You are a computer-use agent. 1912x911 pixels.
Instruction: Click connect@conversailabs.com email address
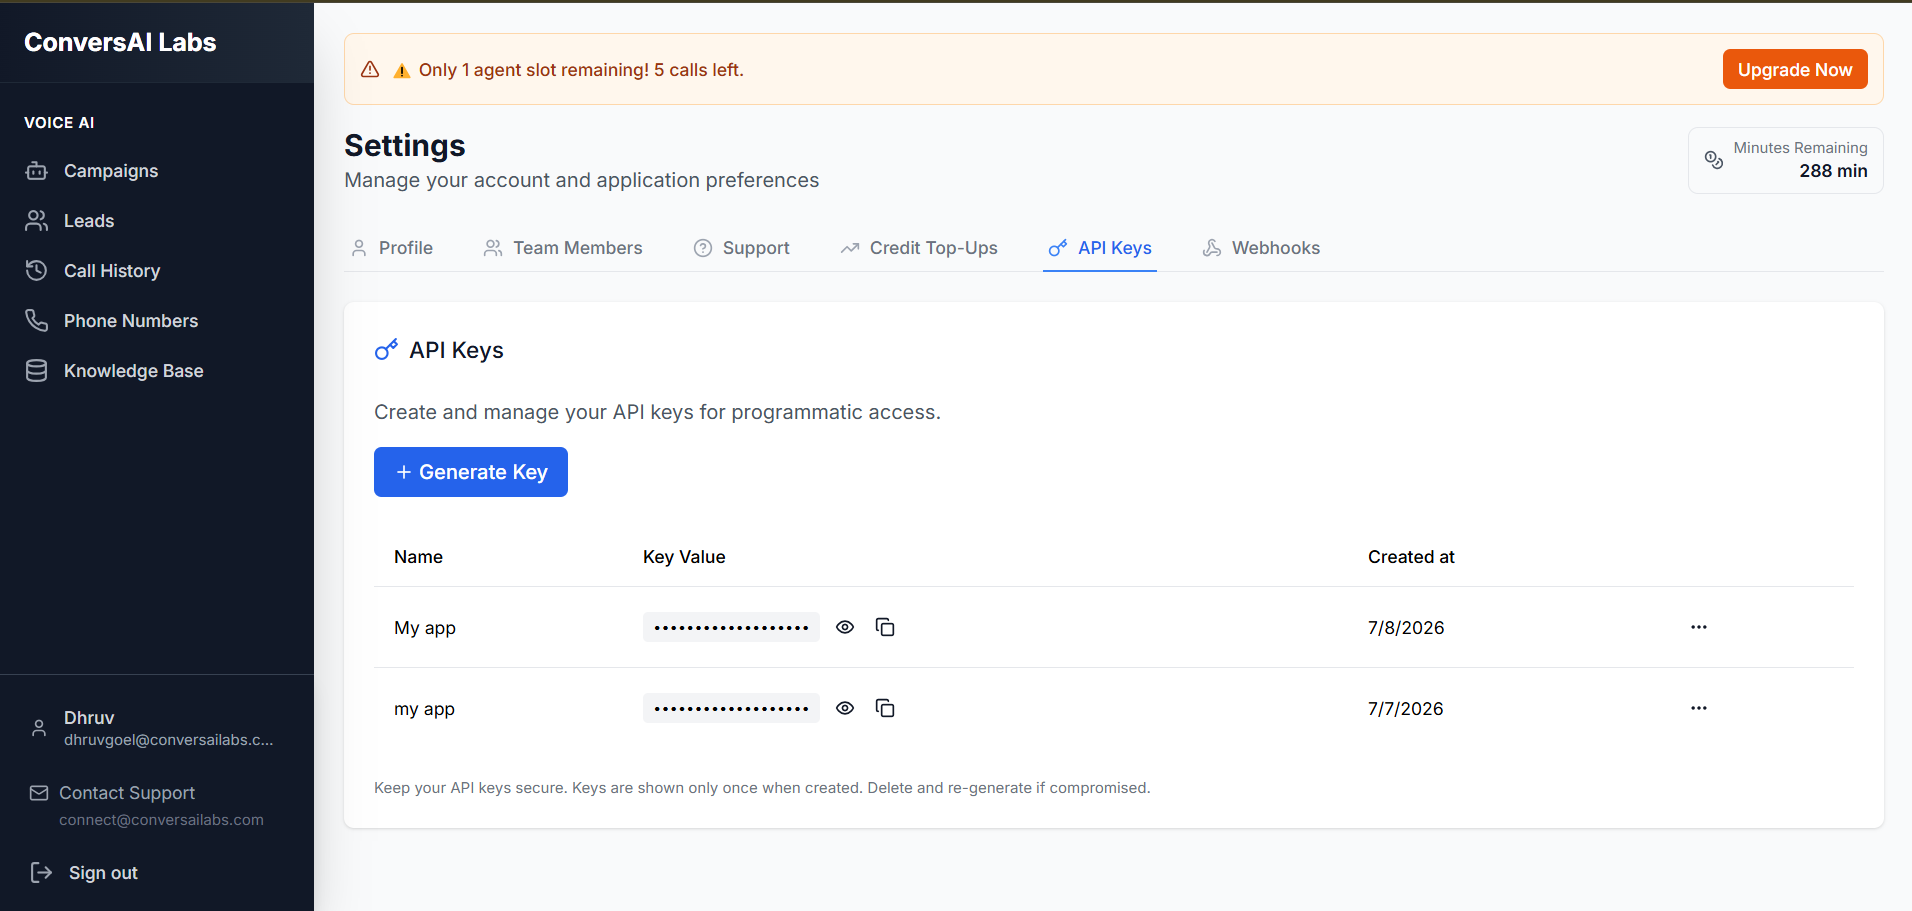pyautogui.click(x=161, y=820)
